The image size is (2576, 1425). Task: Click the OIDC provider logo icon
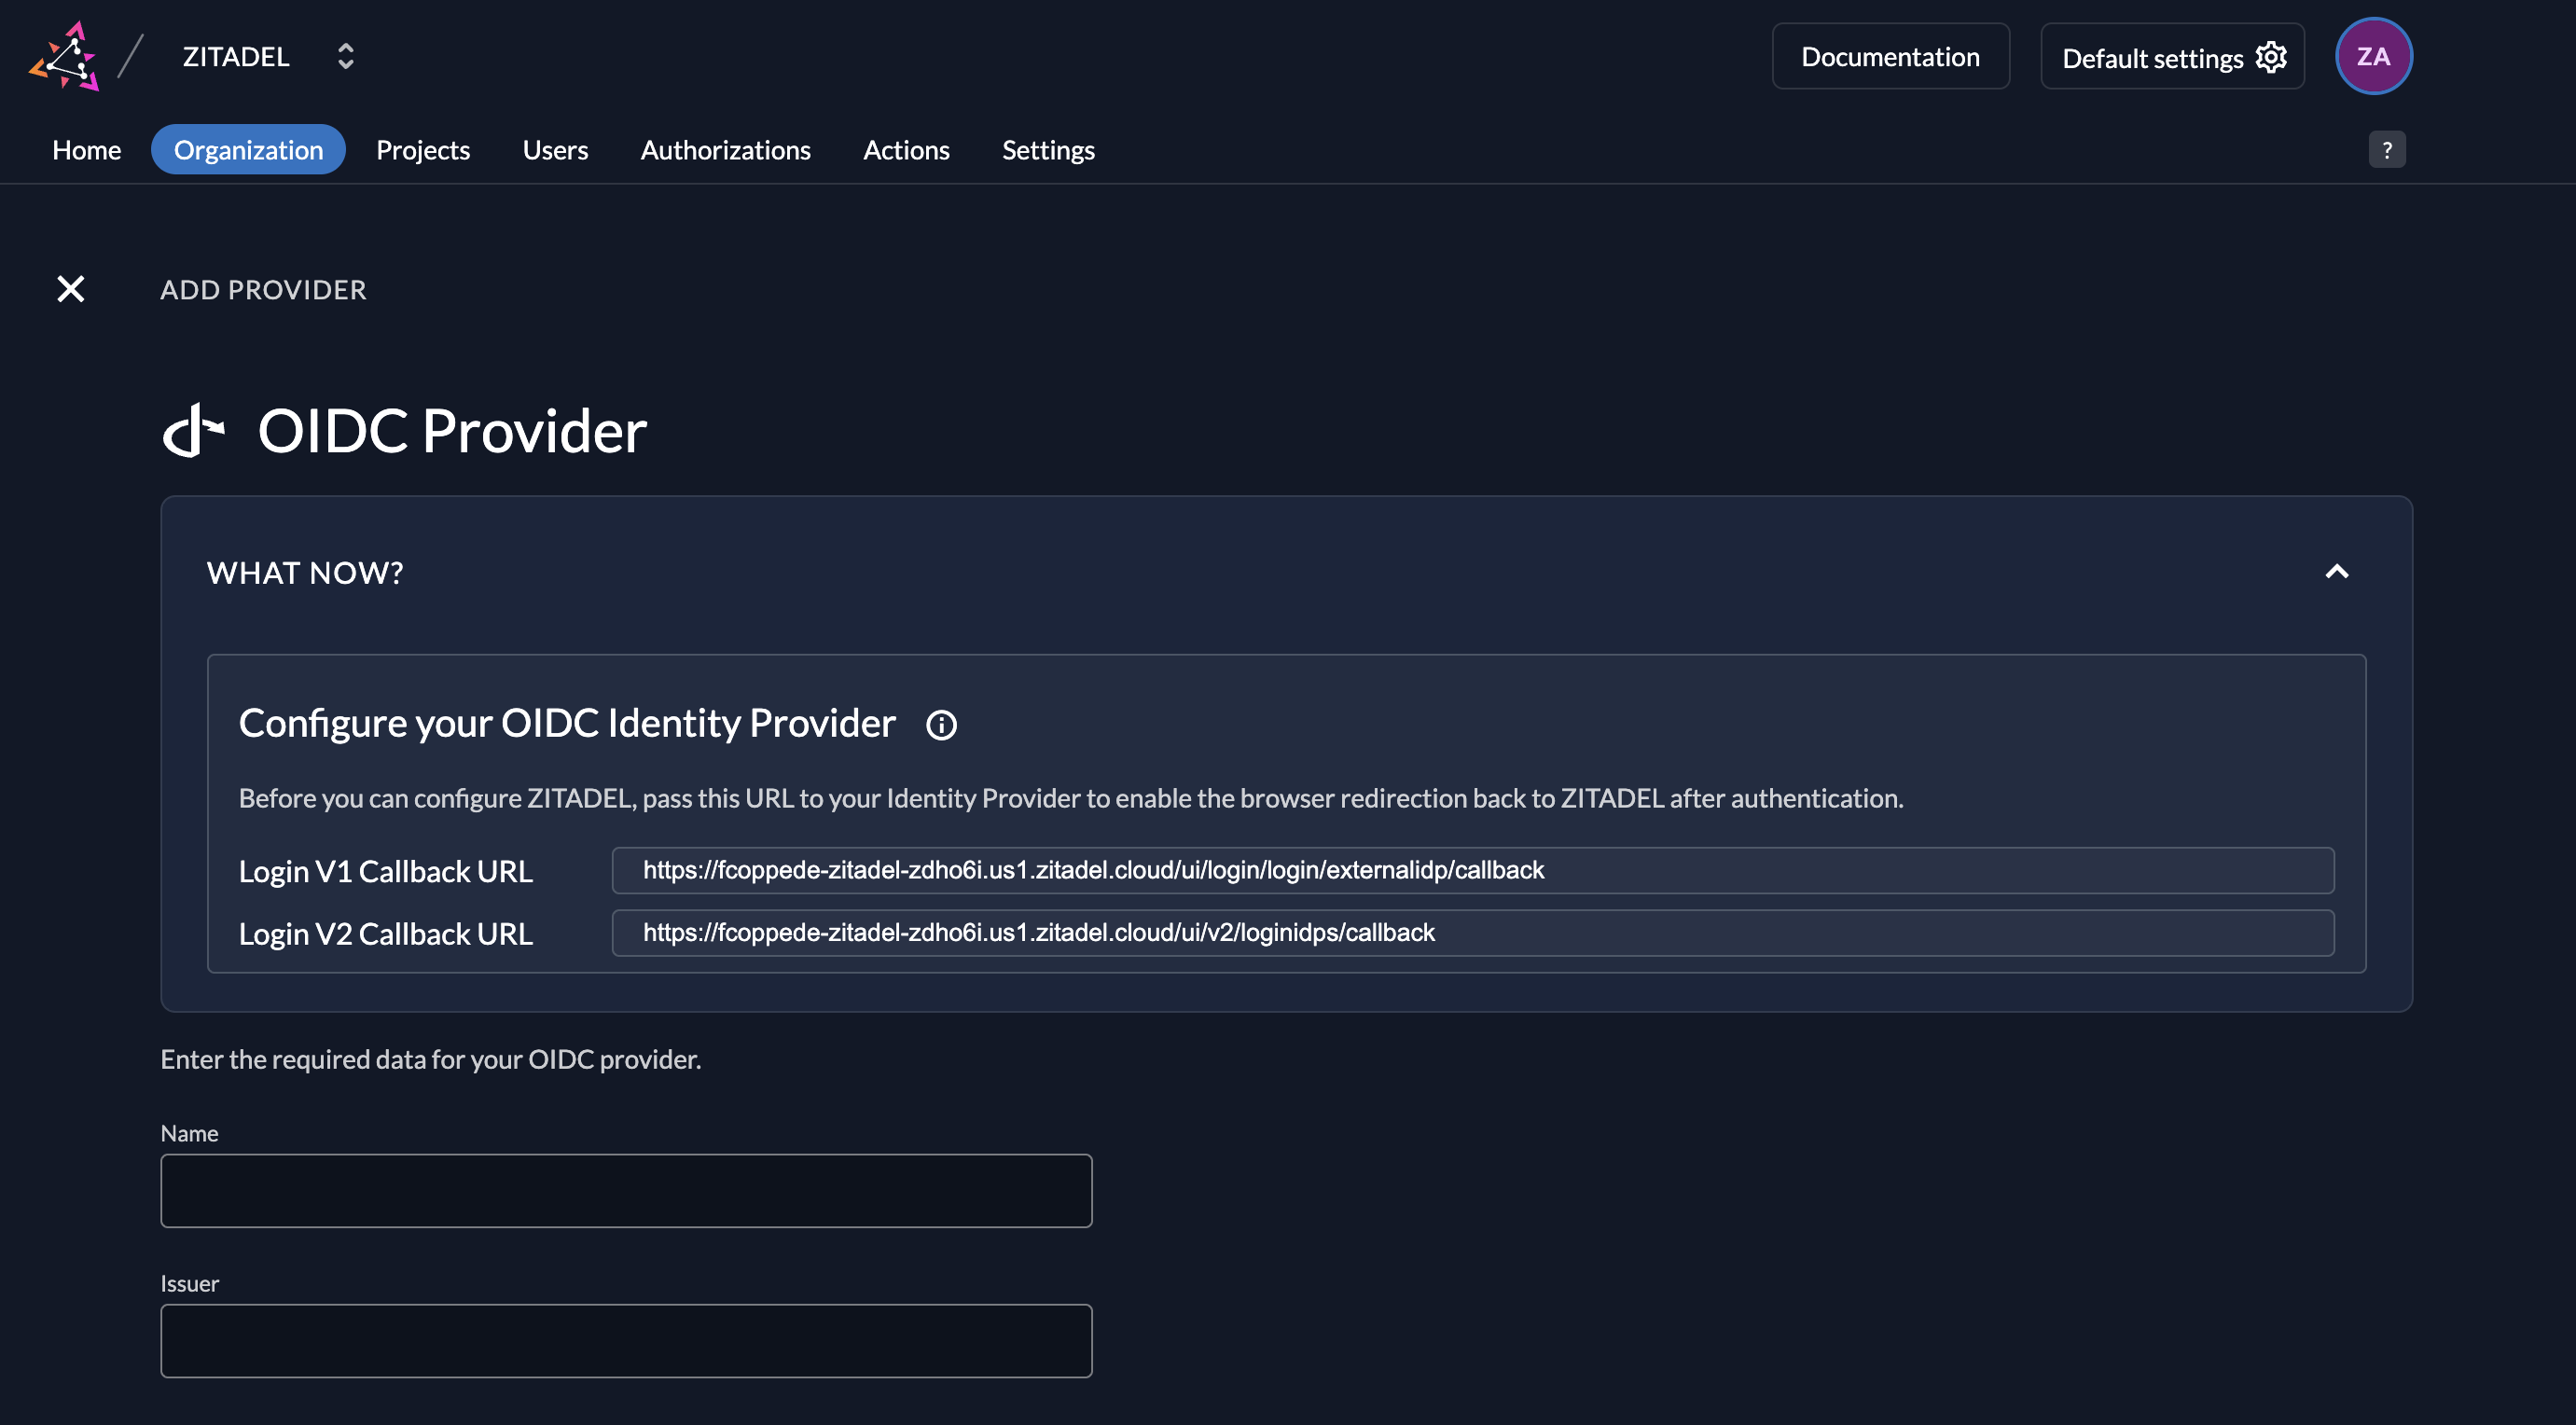(194, 430)
